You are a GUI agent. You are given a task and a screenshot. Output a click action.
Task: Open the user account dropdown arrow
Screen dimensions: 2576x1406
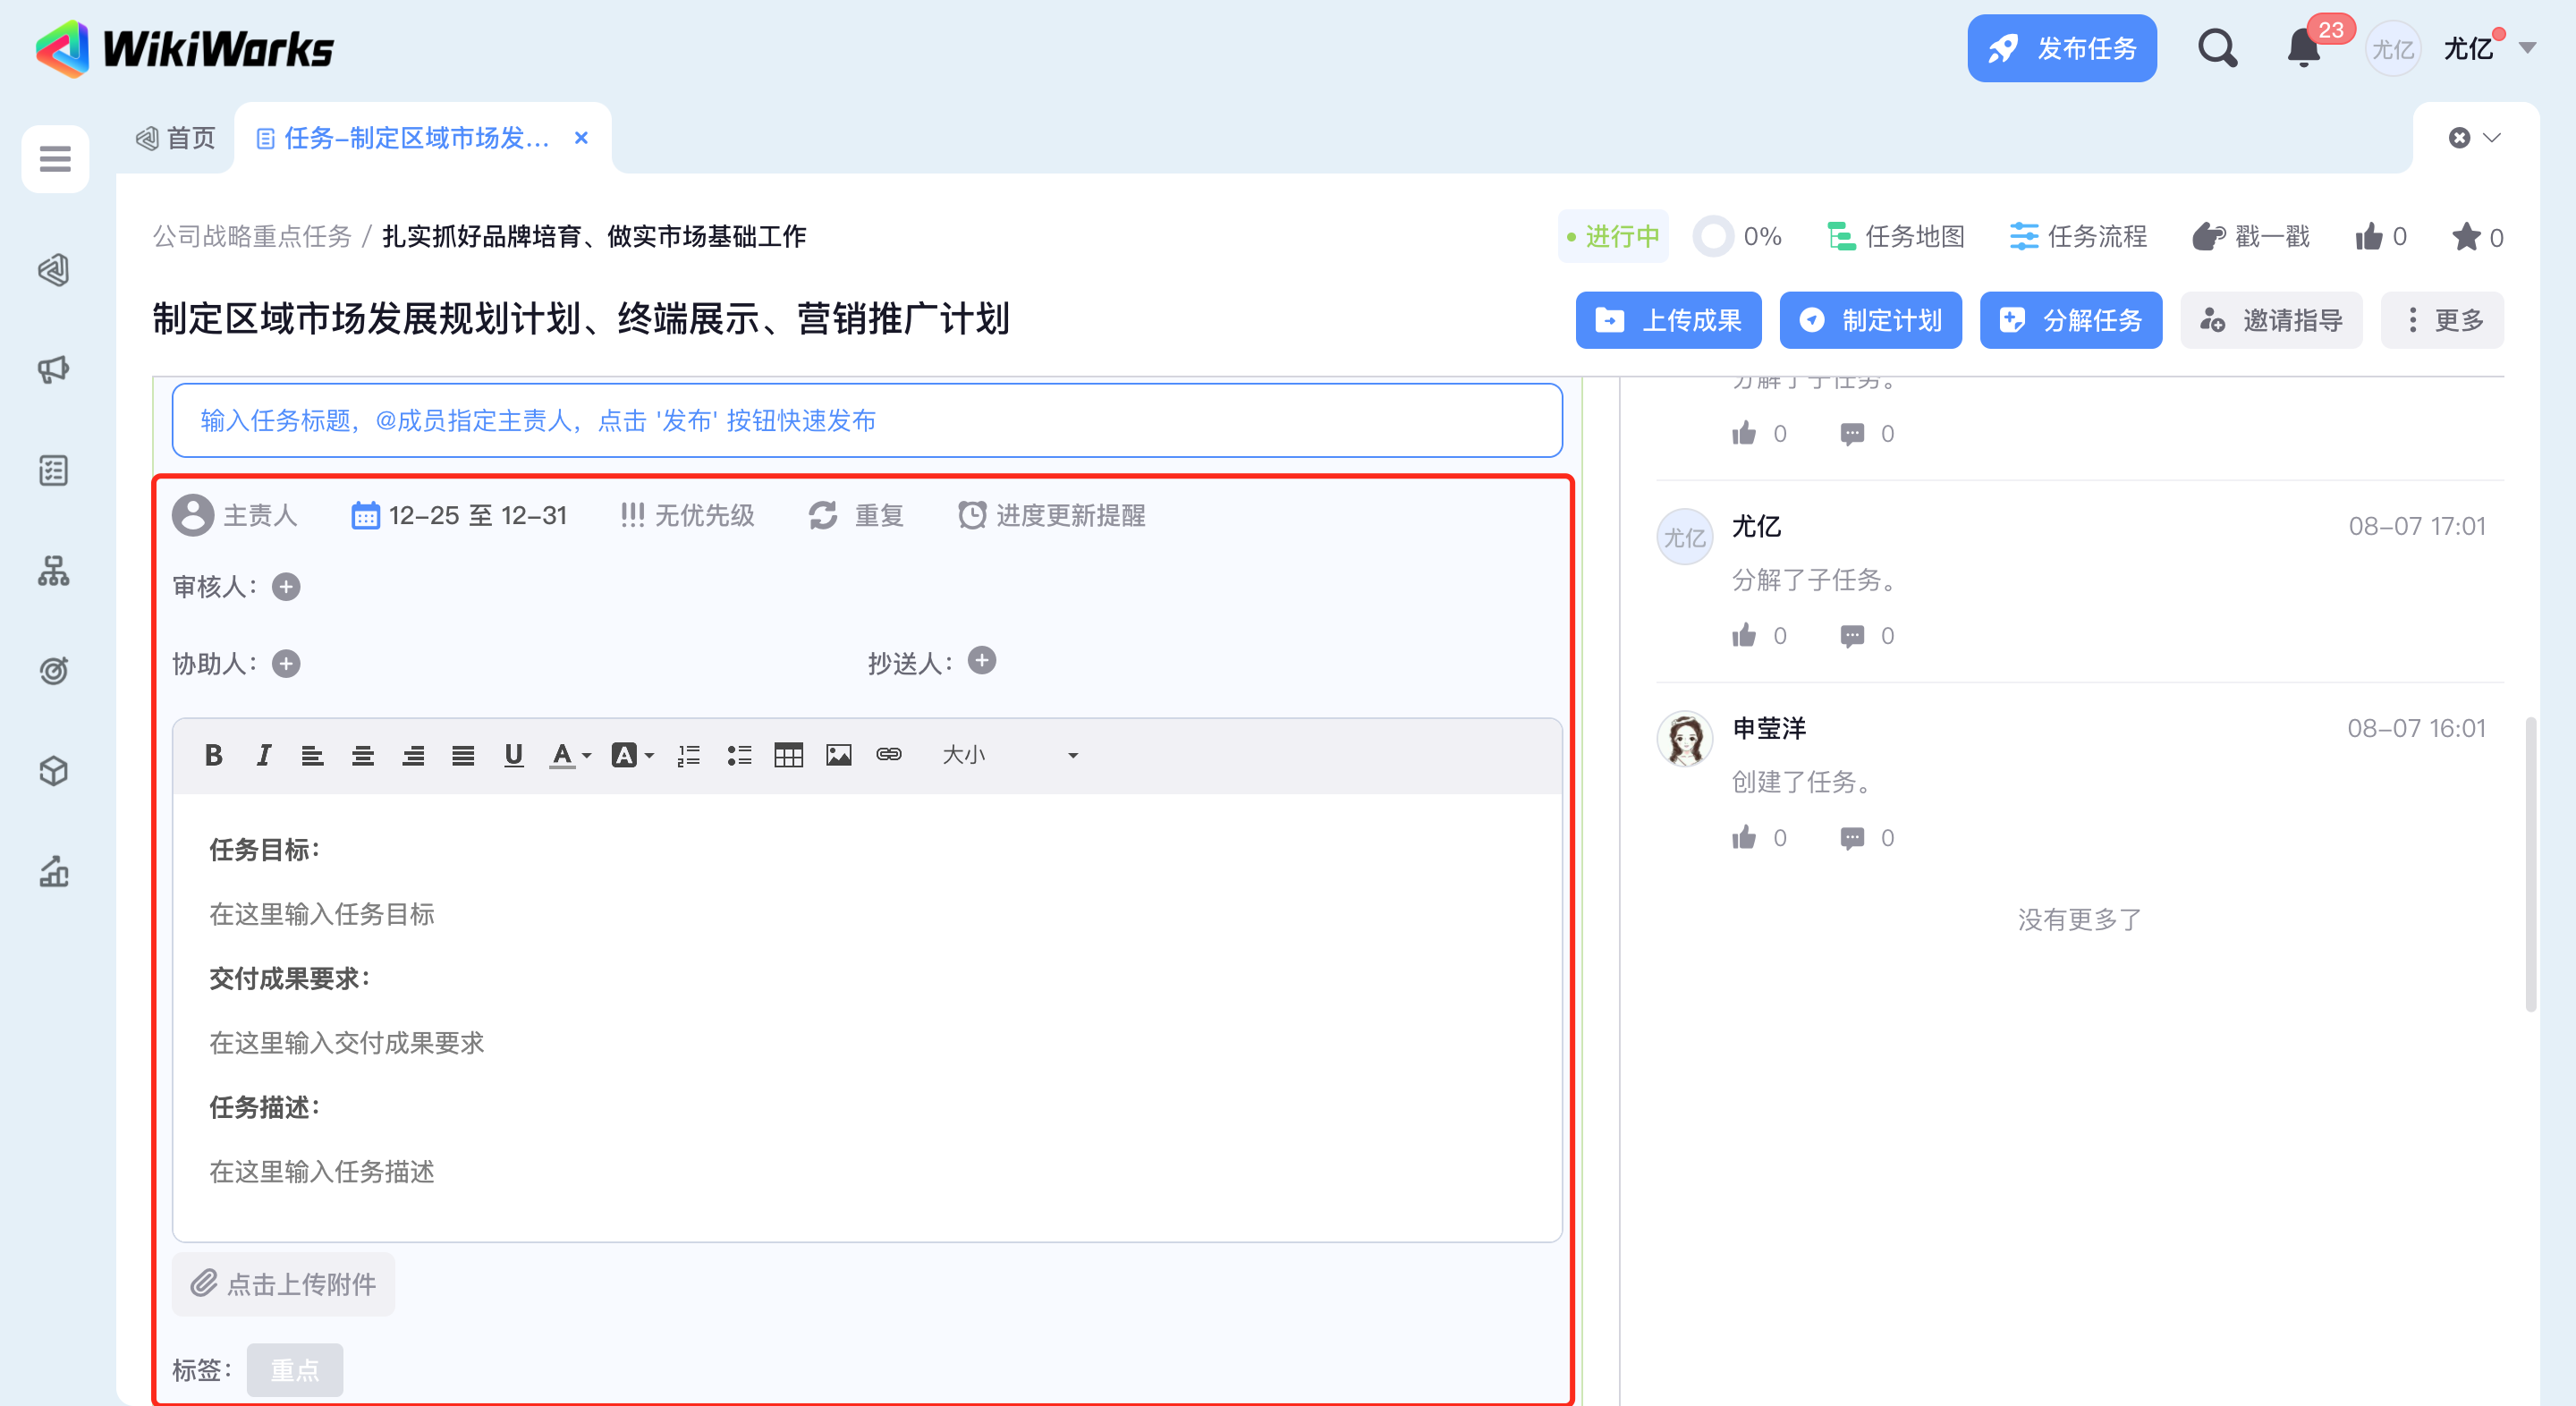2527,48
